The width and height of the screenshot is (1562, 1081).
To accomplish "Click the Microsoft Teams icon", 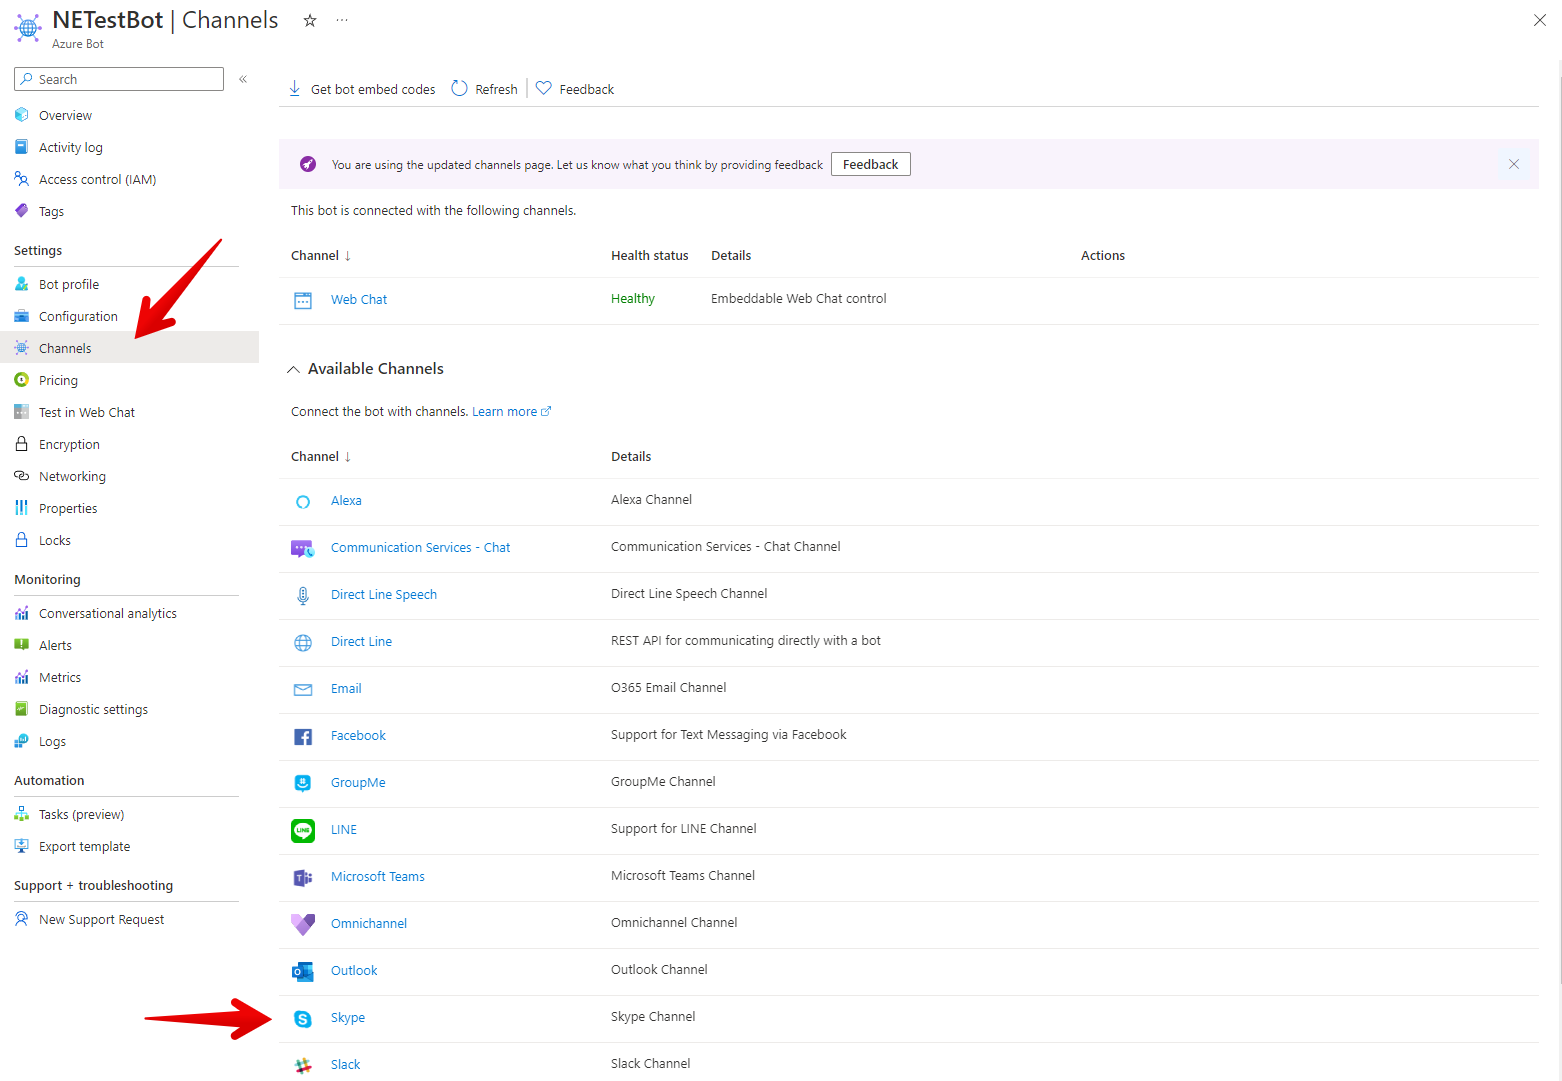I will coord(303,877).
